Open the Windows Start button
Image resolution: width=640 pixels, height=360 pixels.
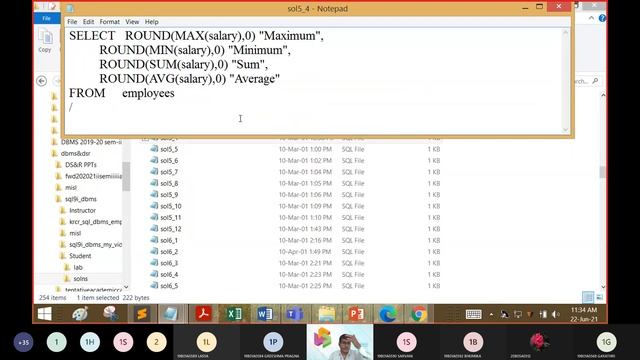coord(44,314)
